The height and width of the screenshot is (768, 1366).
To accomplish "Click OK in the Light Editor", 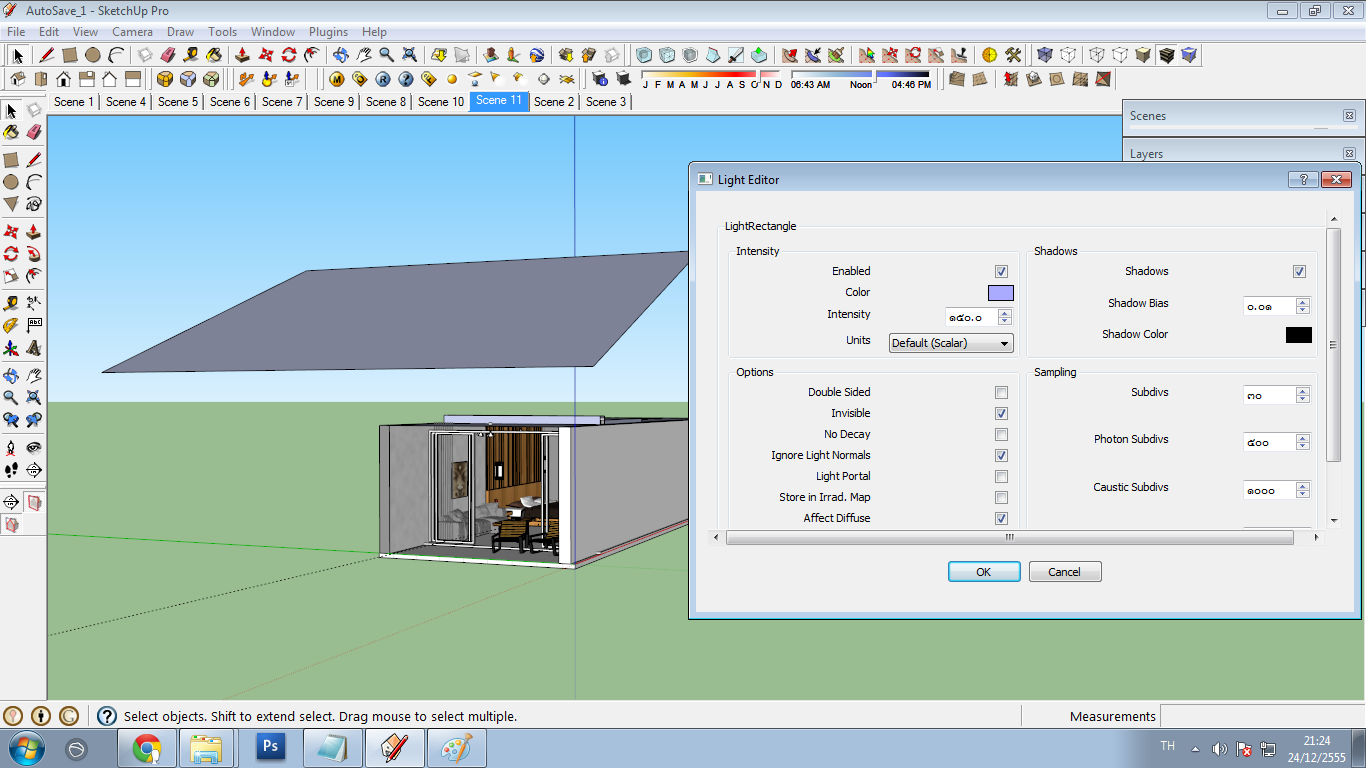I will [x=984, y=572].
